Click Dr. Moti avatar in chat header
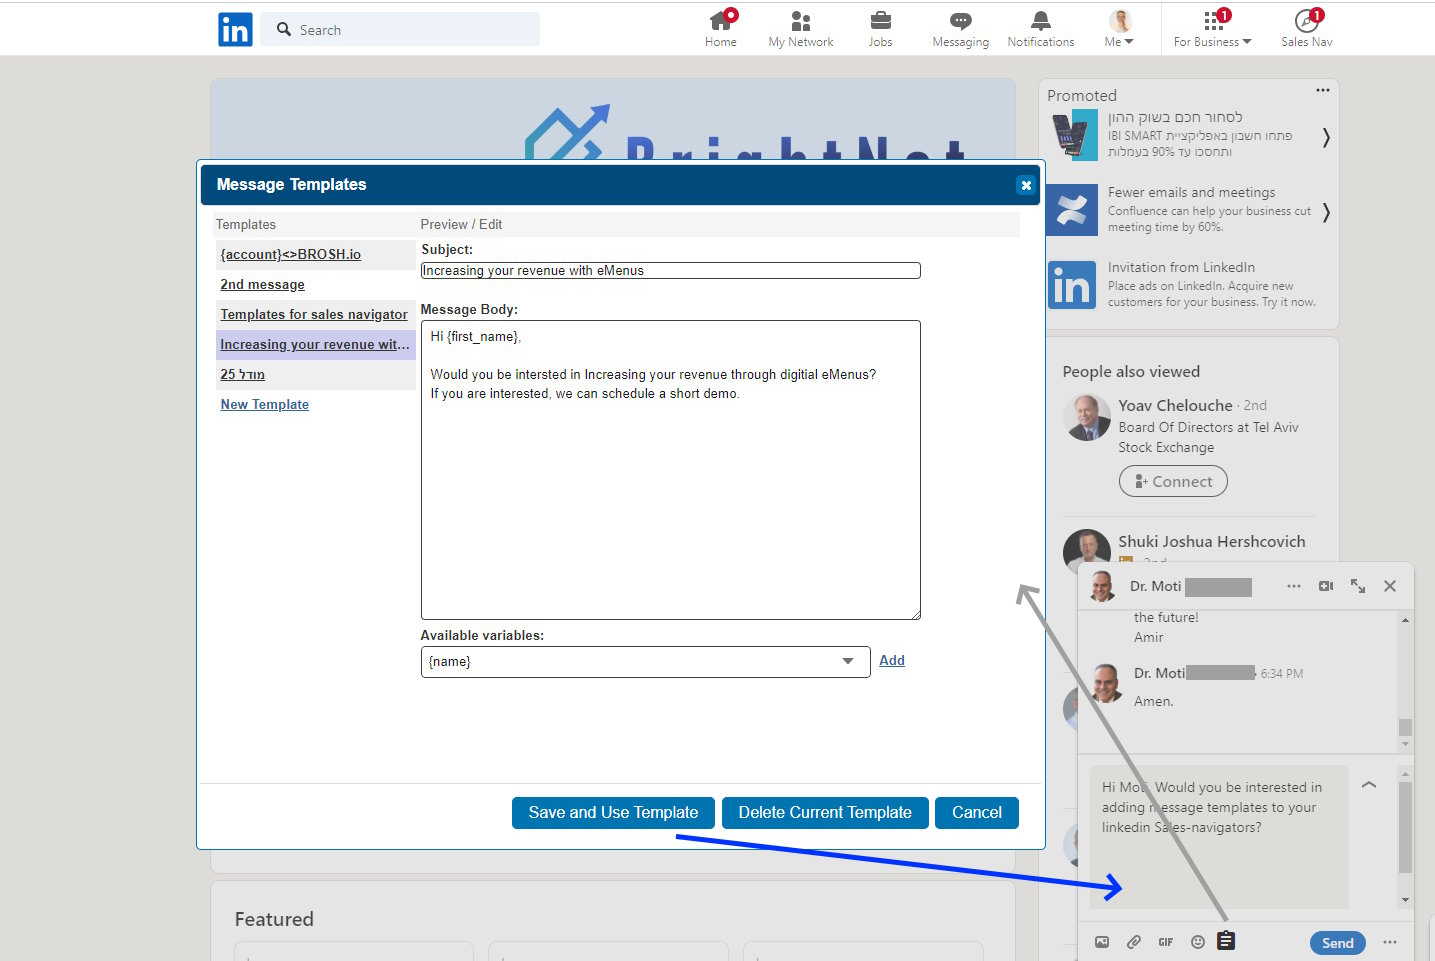1435x961 pixels. point(1103,587)
